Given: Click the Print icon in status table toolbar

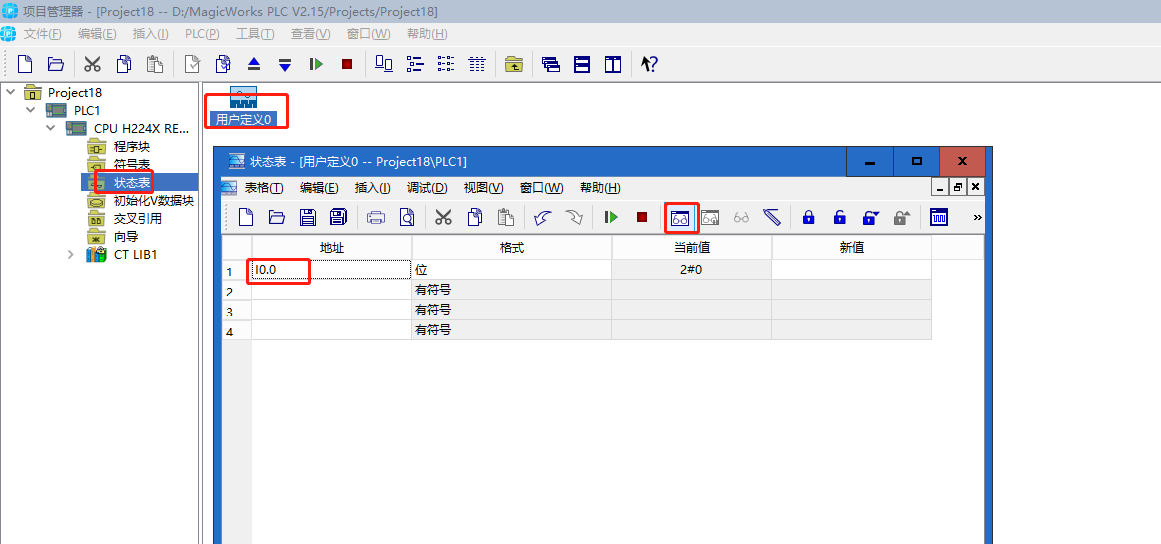Looking at the screenshot, I should (376, 218).
